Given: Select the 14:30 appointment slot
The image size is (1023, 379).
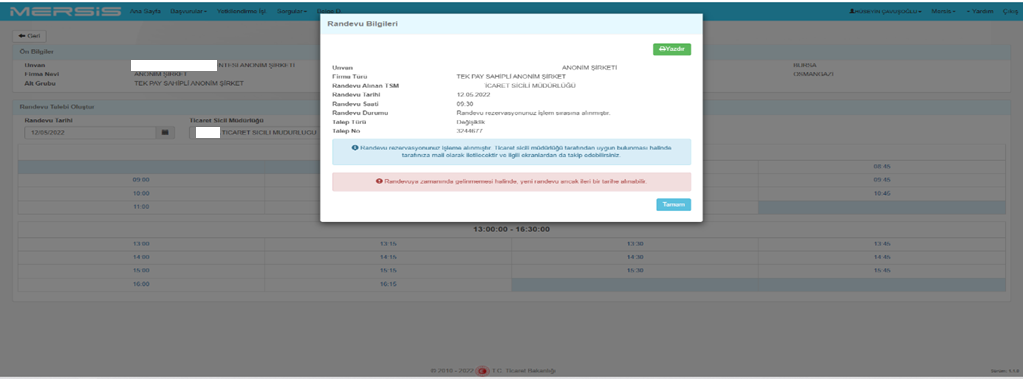Looking at the screenshot, I should click(x=635, y=258).
